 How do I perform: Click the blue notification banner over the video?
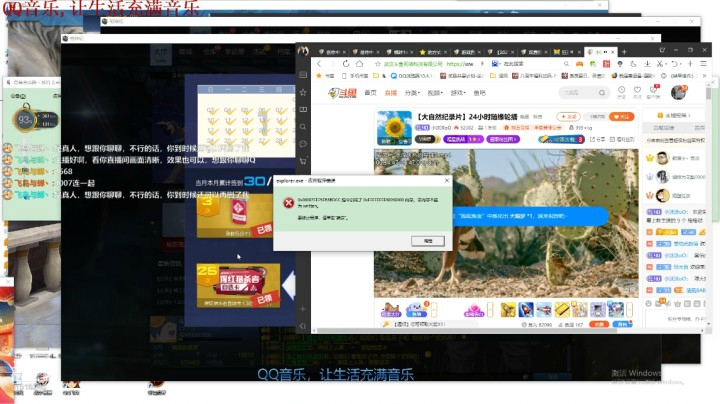(x=529, y=216)
